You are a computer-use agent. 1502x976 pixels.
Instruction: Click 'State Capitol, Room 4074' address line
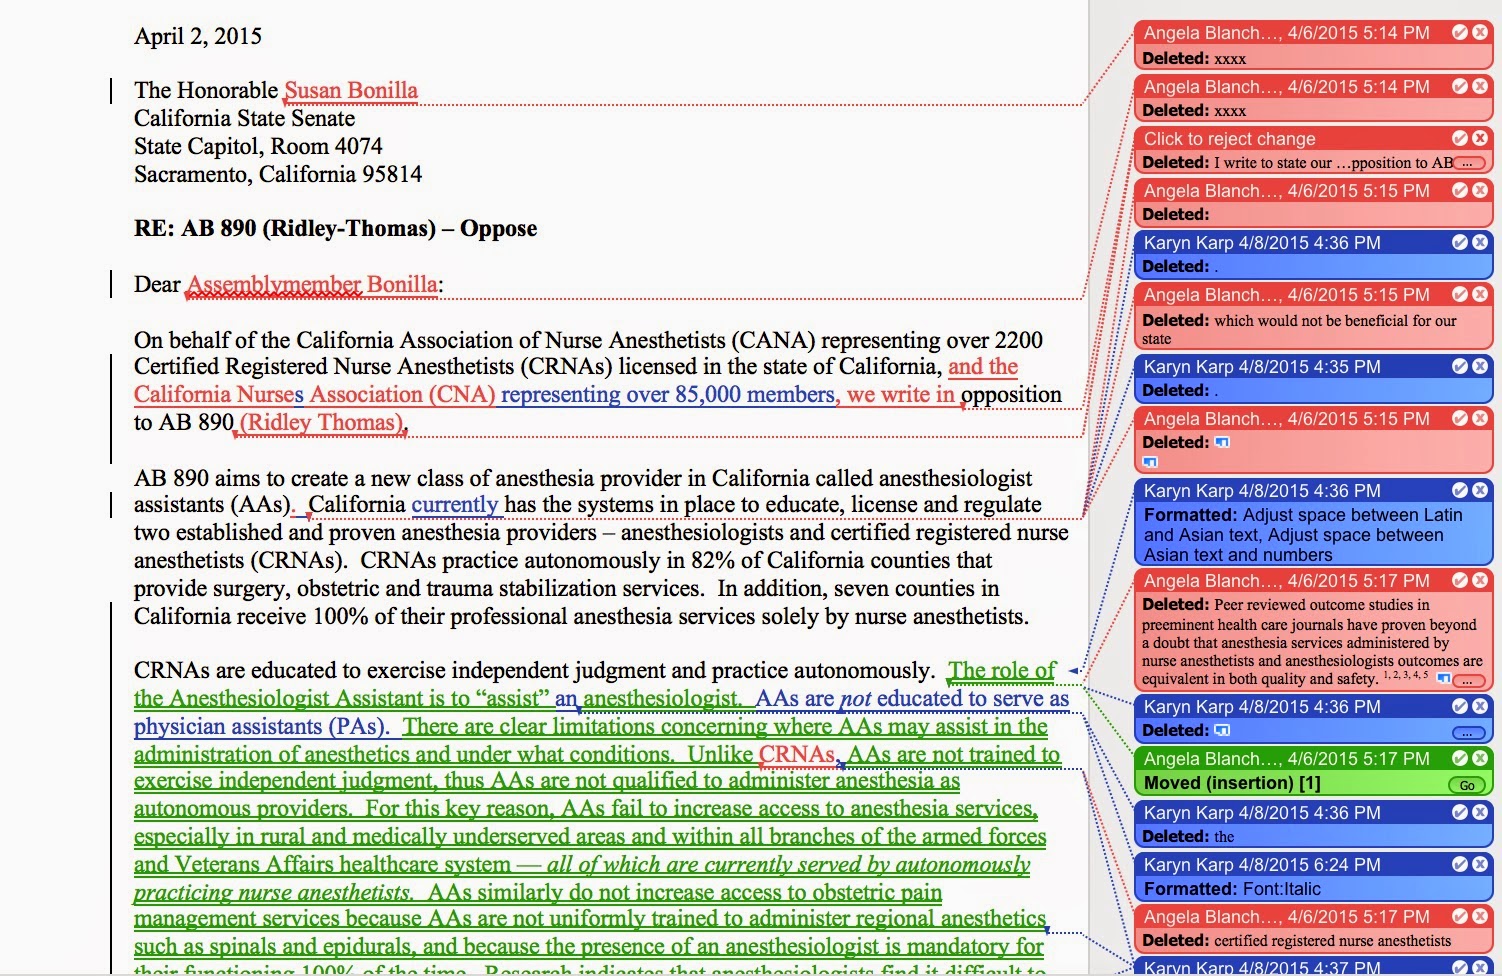[x=258, y=146]
